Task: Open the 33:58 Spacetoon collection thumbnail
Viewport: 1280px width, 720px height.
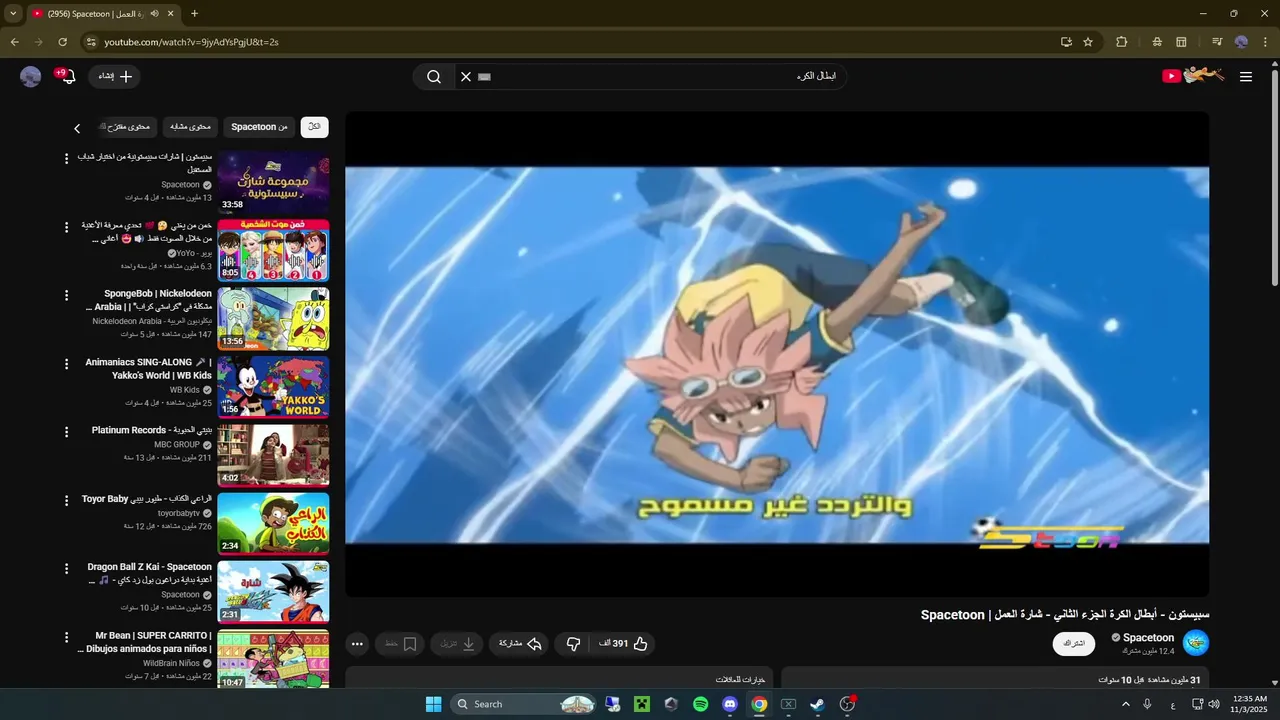Action: pos(273,182)
